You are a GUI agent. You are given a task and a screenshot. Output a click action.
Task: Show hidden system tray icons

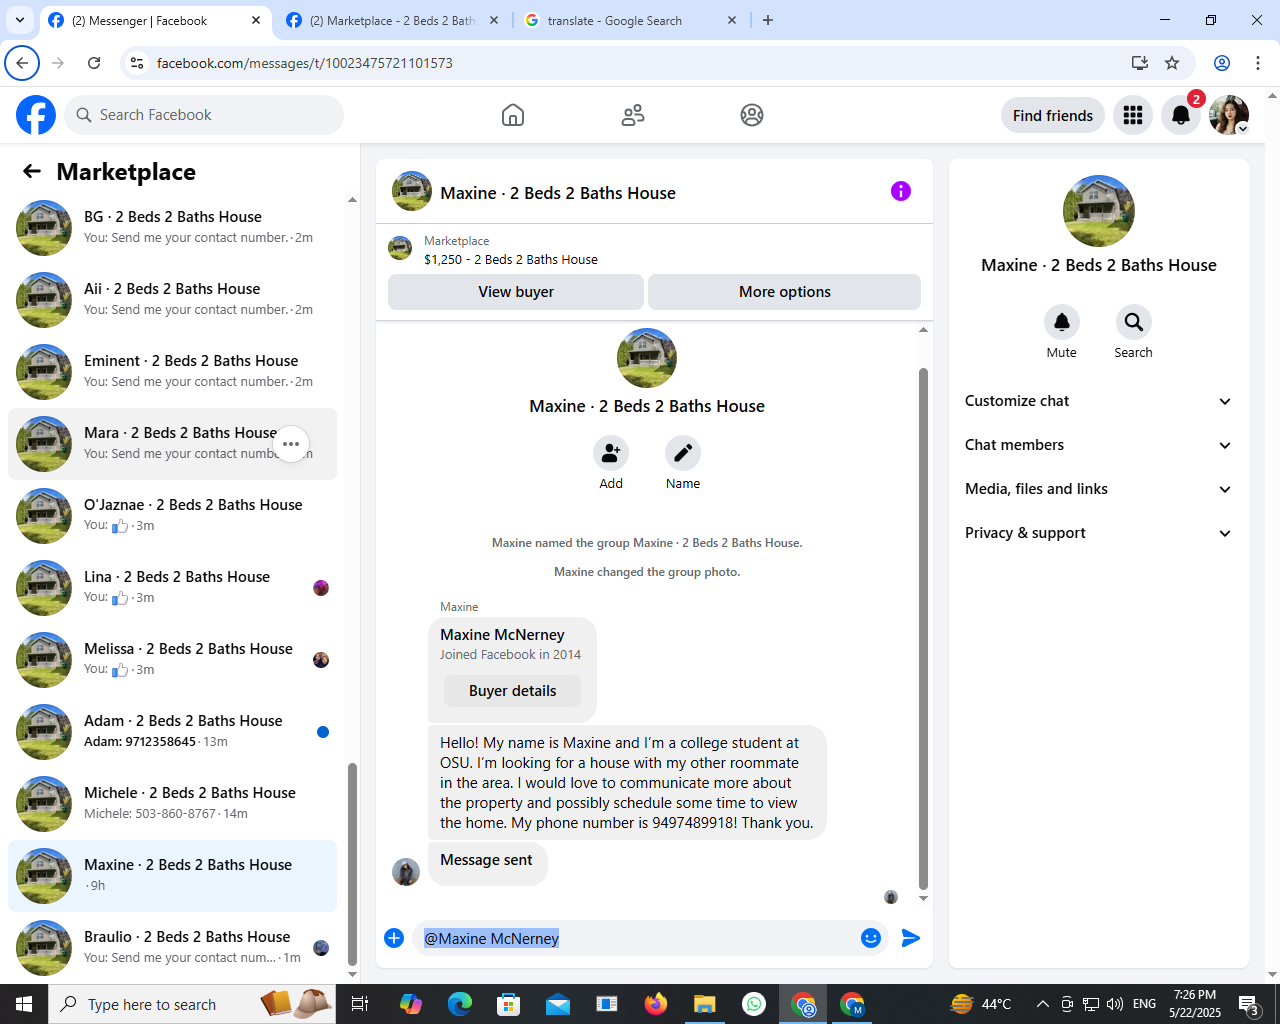tap(1042, 1004)
